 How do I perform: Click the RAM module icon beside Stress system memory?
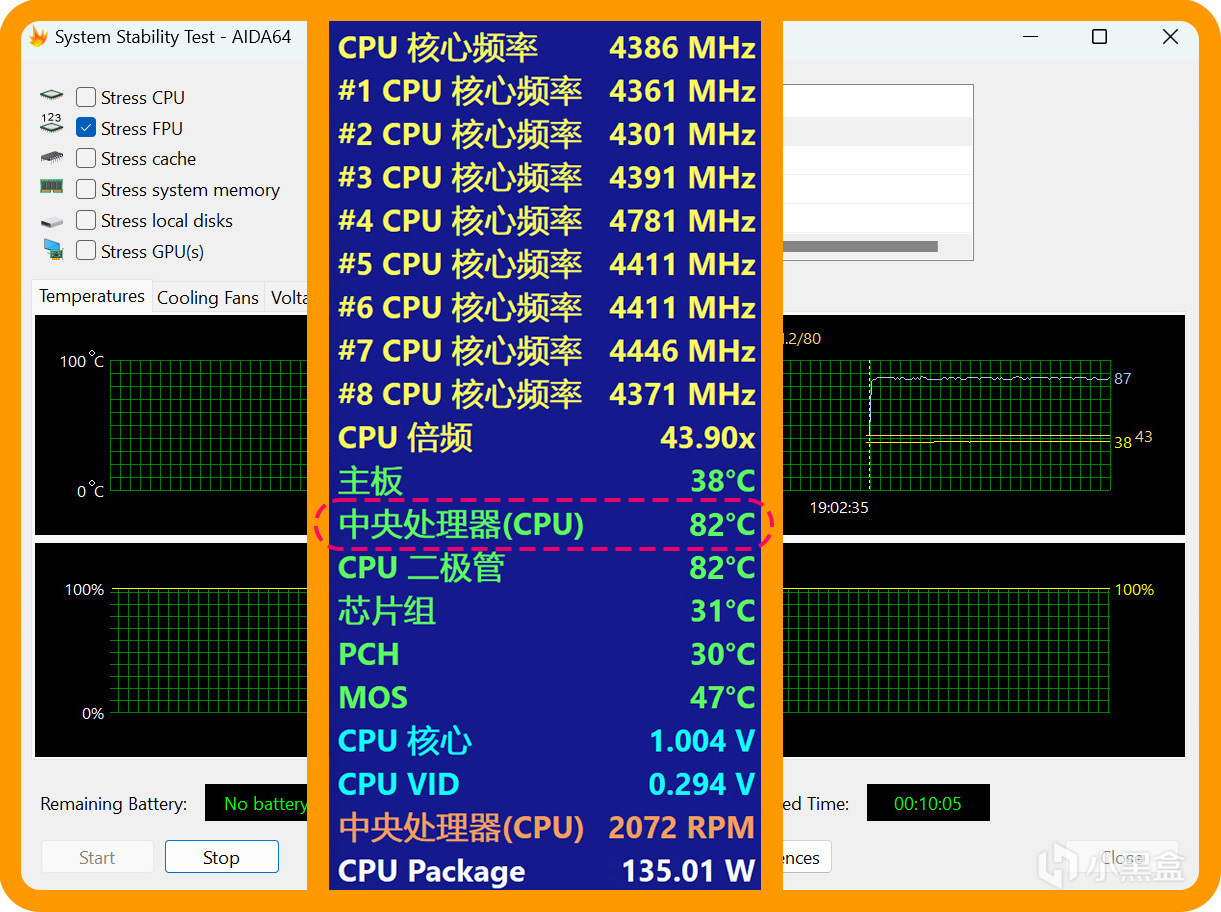coord(52,186)
